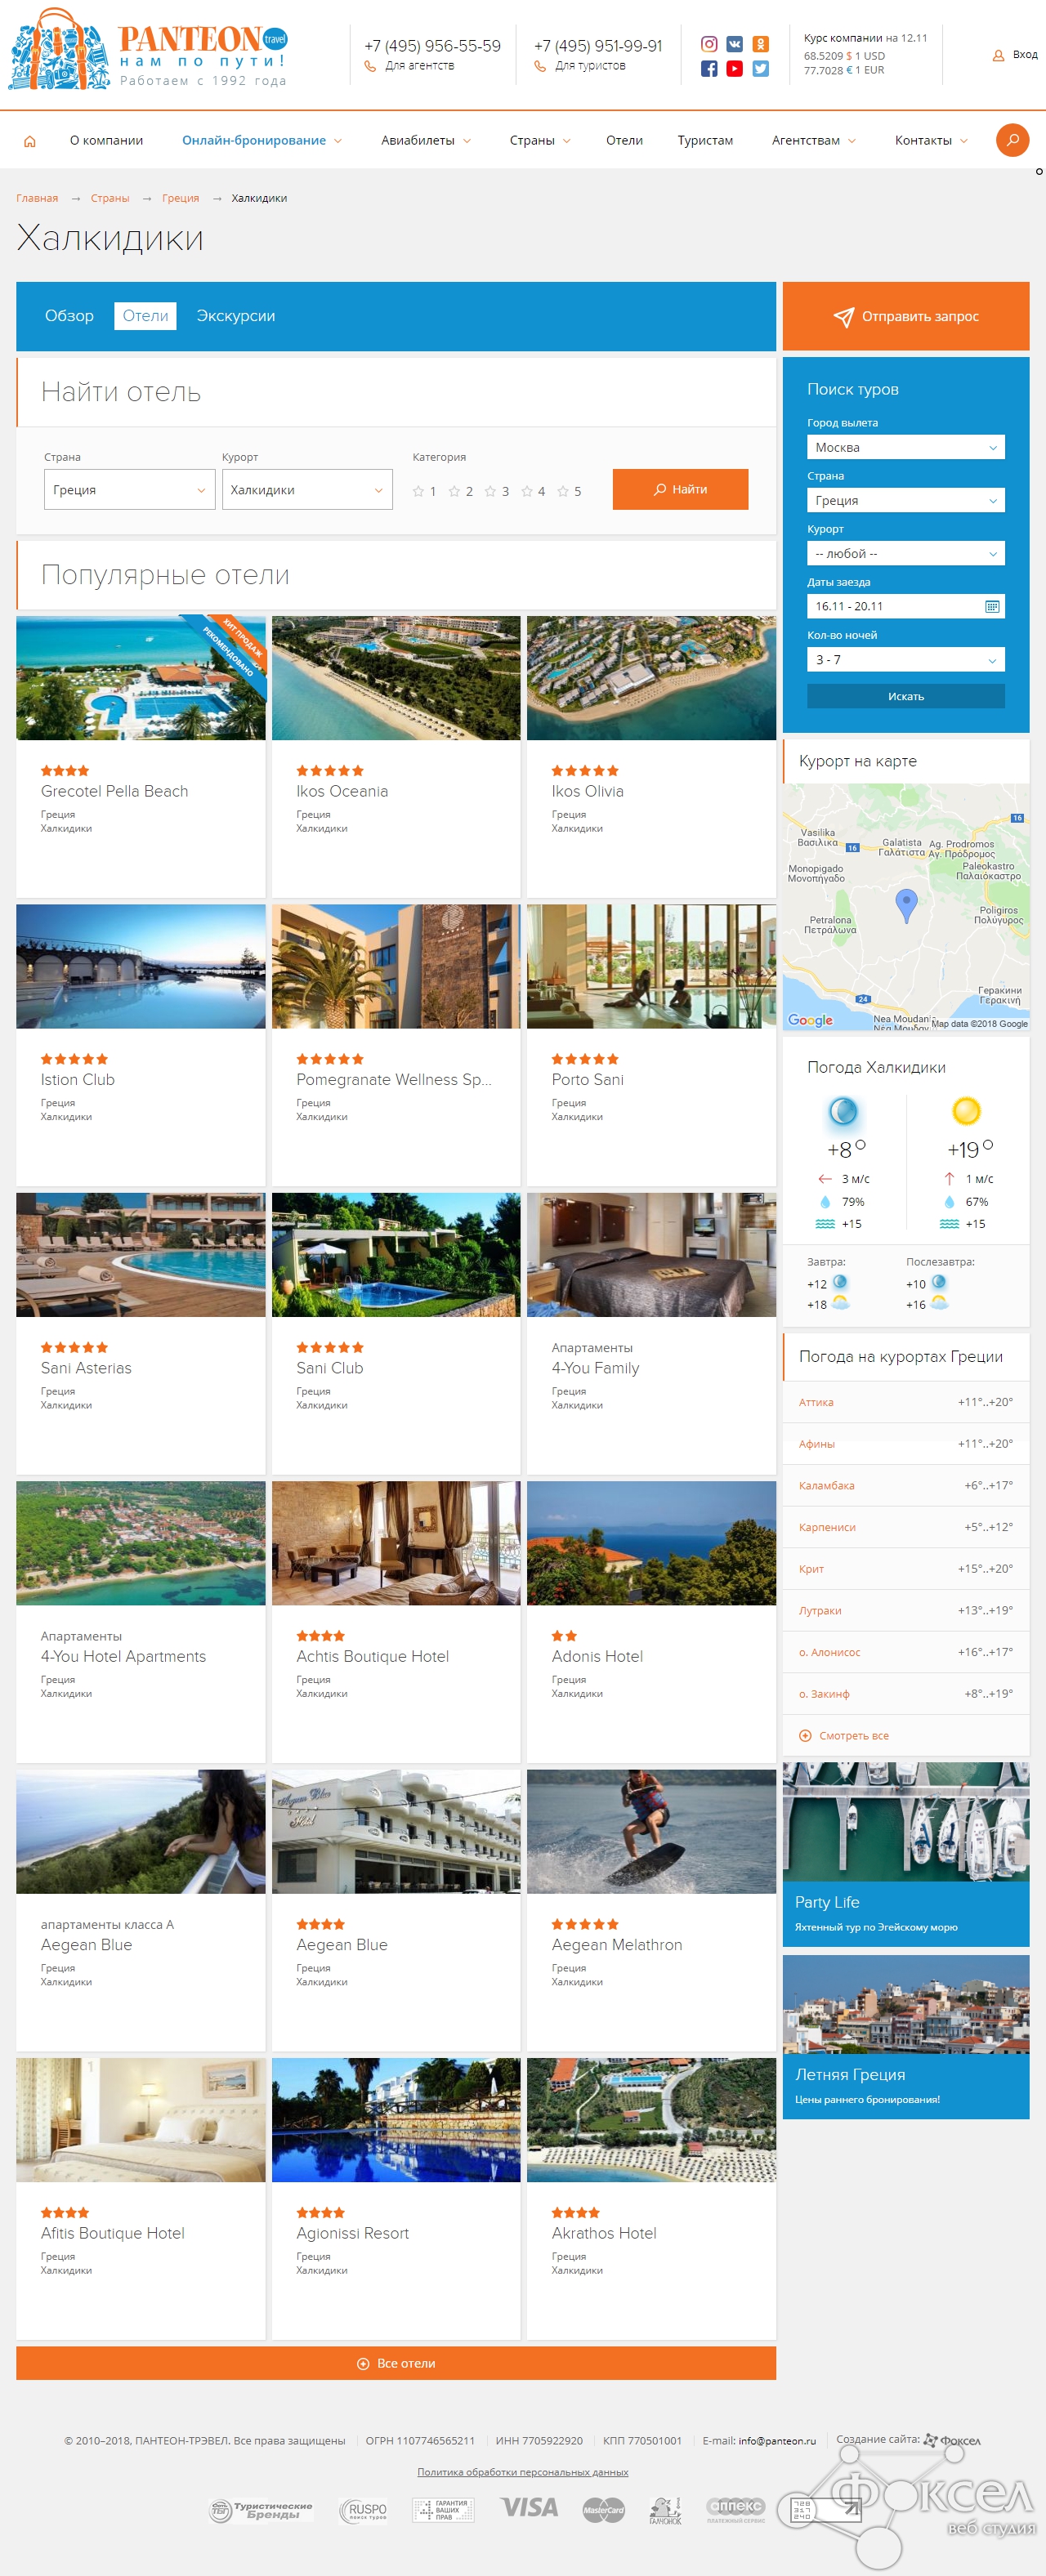1046x2576 pixels.
Task: Expand the Кол-во ночей dropdown
Action: (x=905, y=659)
